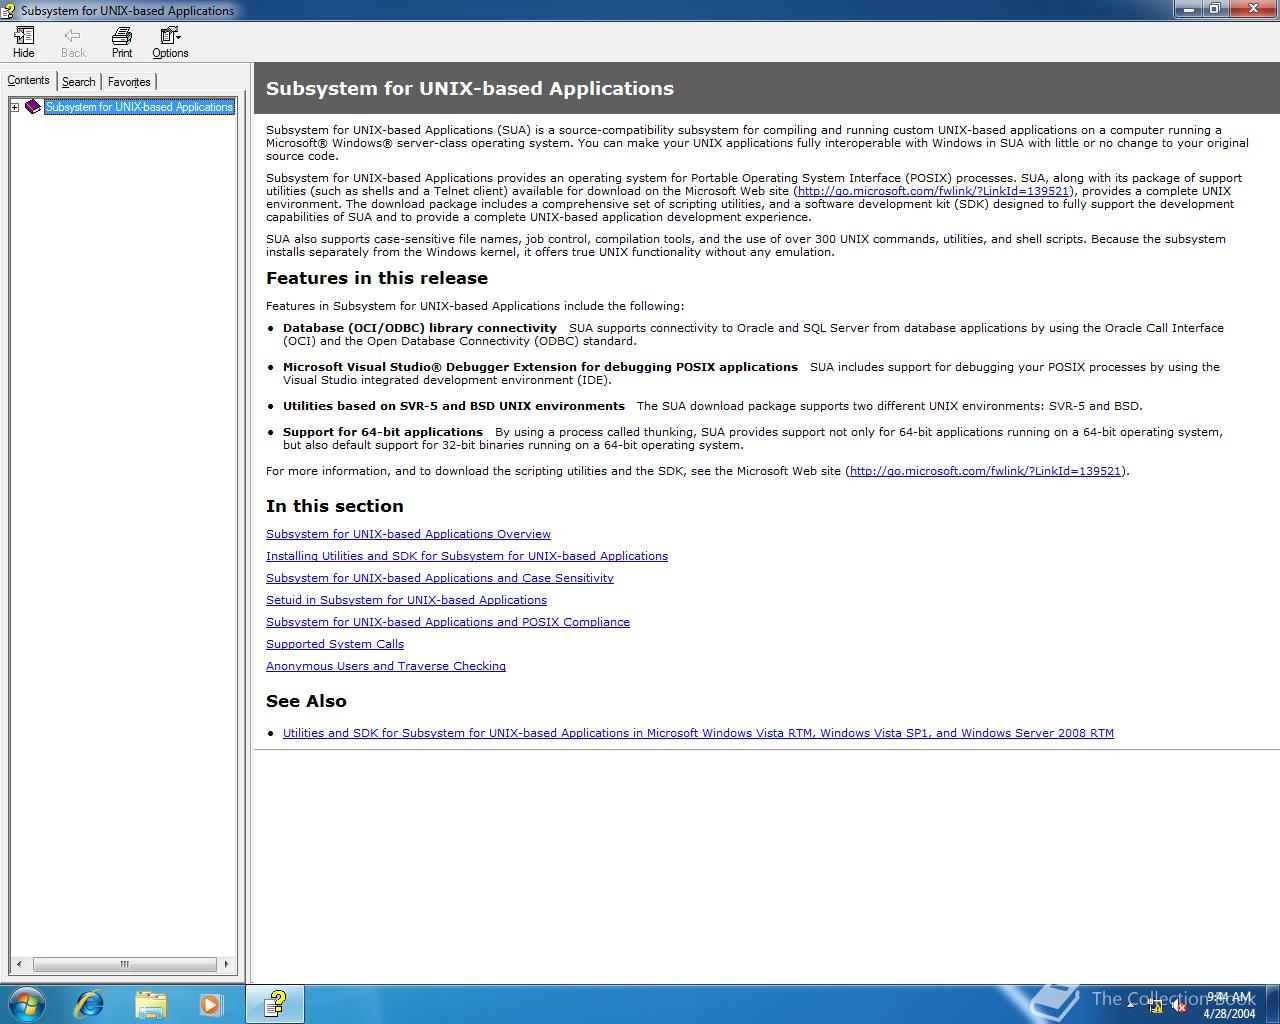Click the Hide toolbar button
1280x1024 pixels.
tap(24, 42)
